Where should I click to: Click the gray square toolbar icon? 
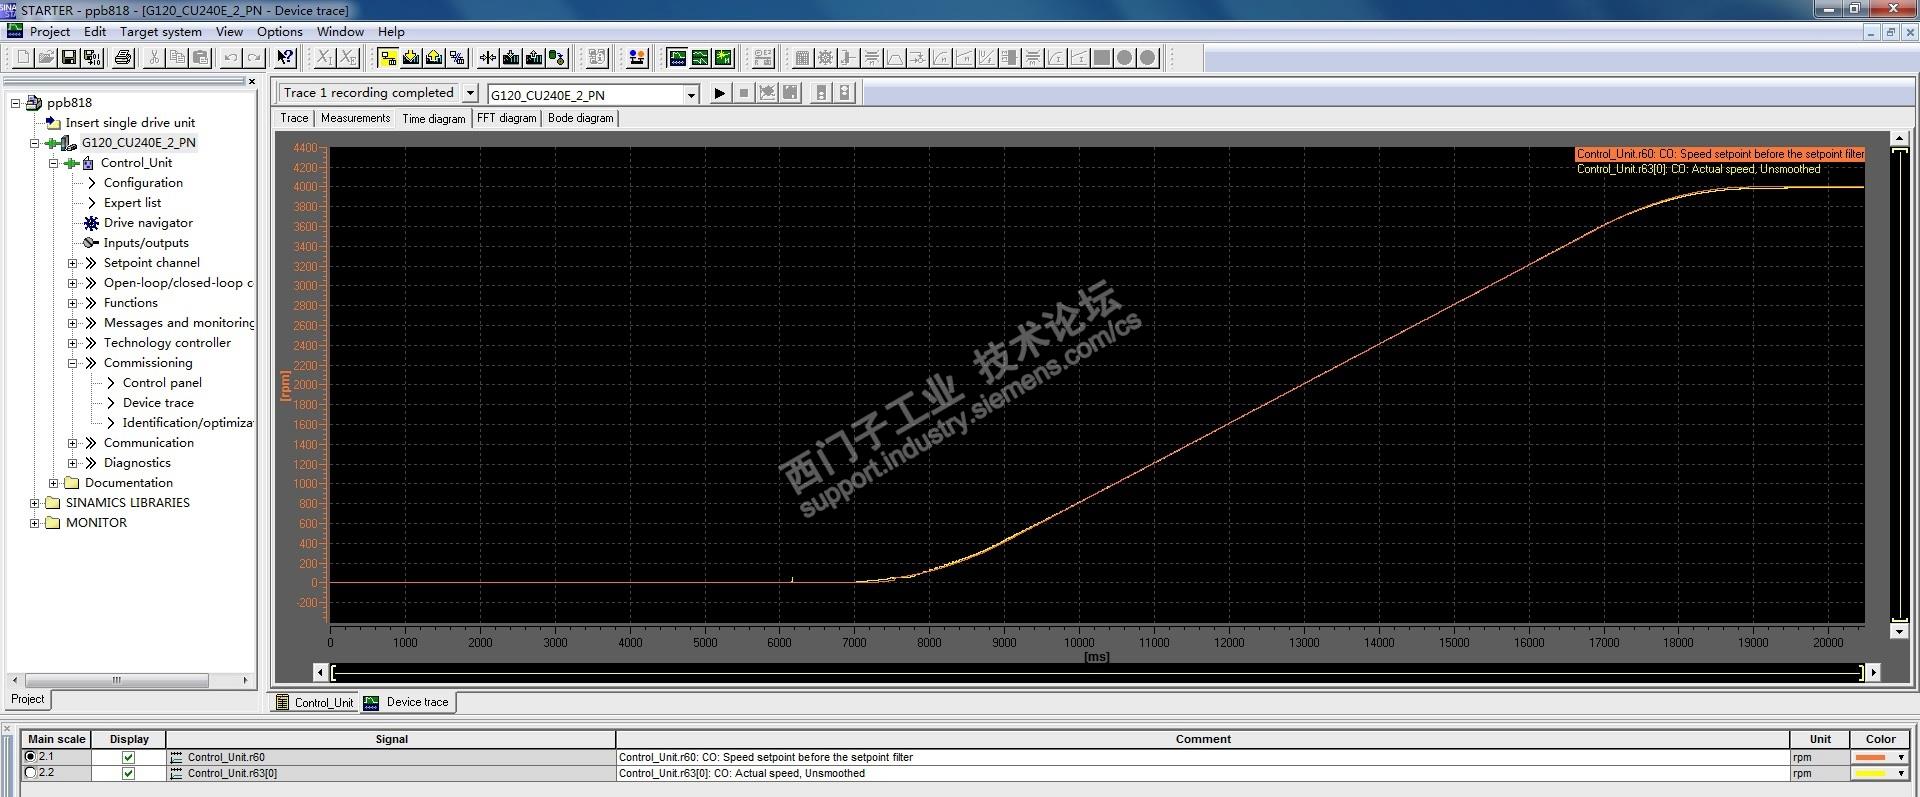point(1102,58)
